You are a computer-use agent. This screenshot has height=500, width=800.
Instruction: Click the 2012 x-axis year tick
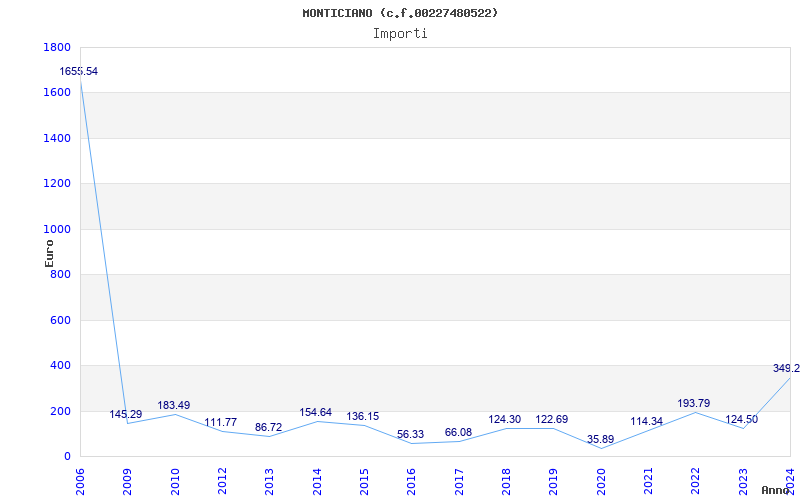tap(222, 481)
